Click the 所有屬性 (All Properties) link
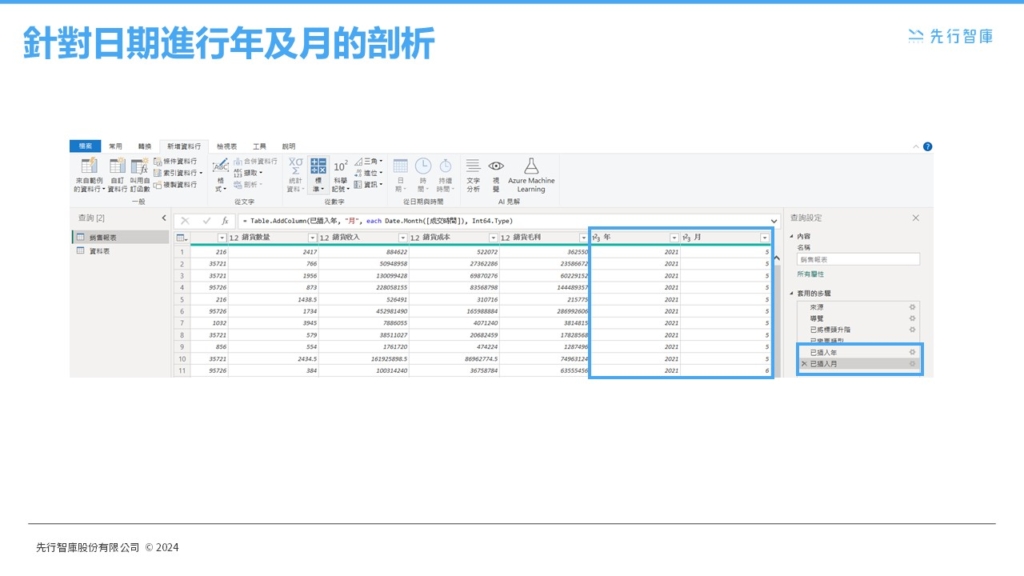Image resolution: width=1024 pixels, height=576 pixels. (x=811, y=273)
